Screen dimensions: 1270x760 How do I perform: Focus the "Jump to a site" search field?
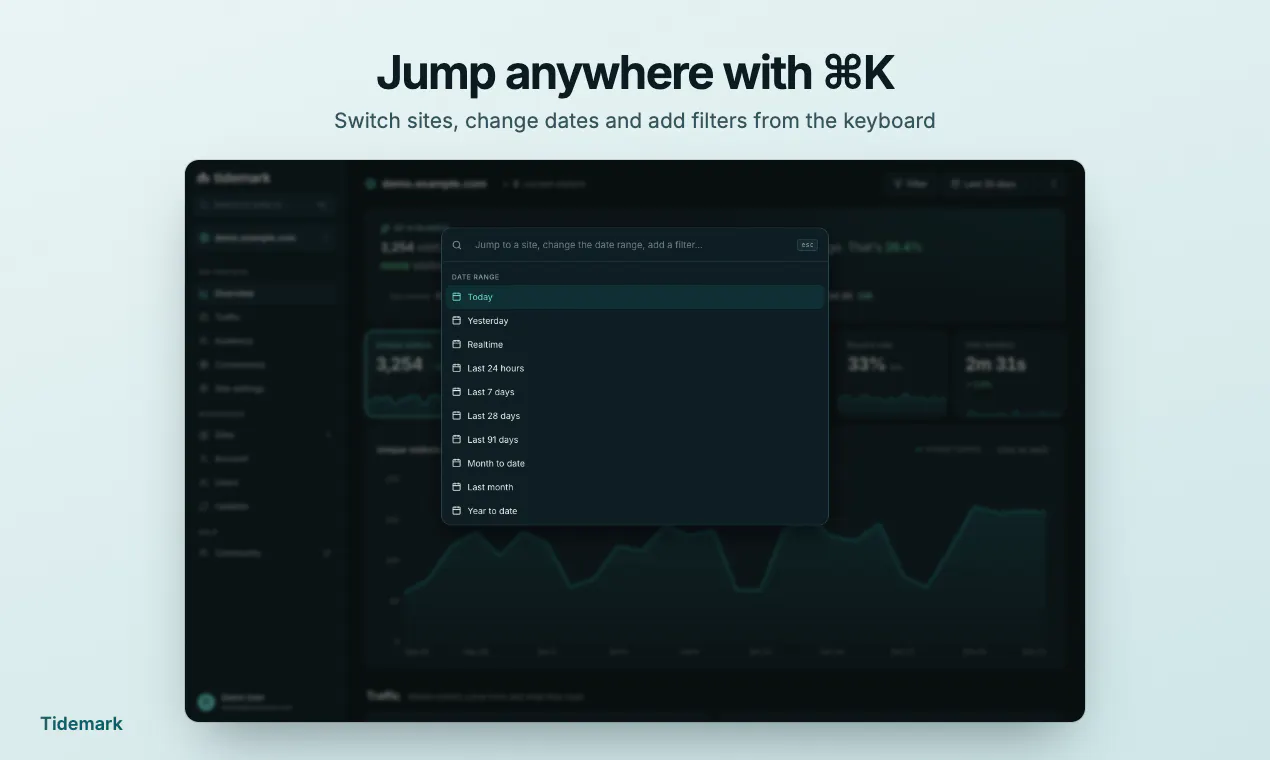pyautogui.click(x=630, y=245)
